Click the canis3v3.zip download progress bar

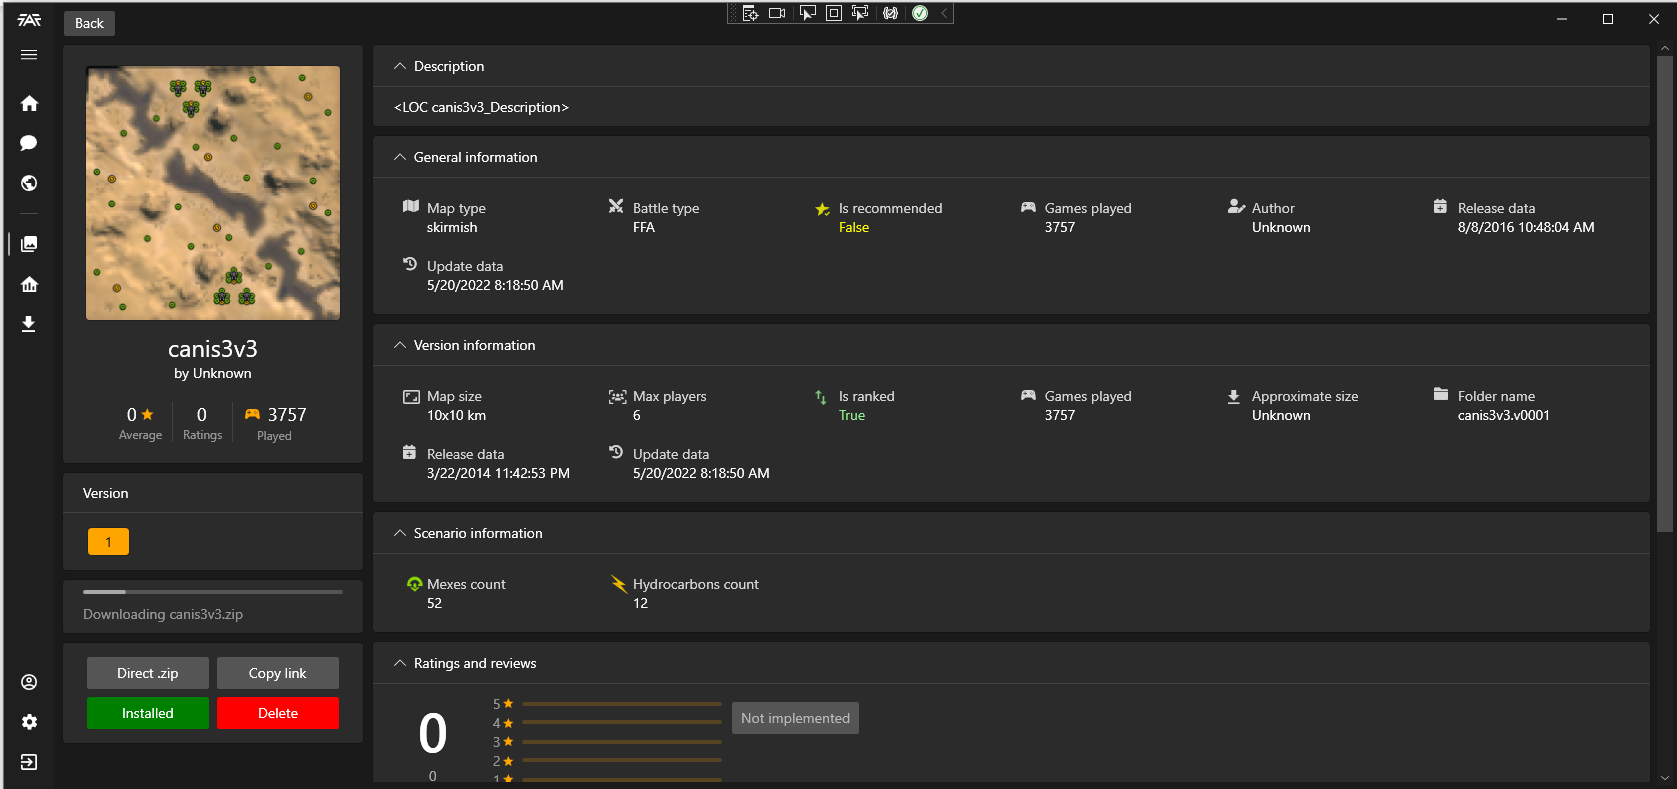213,592
